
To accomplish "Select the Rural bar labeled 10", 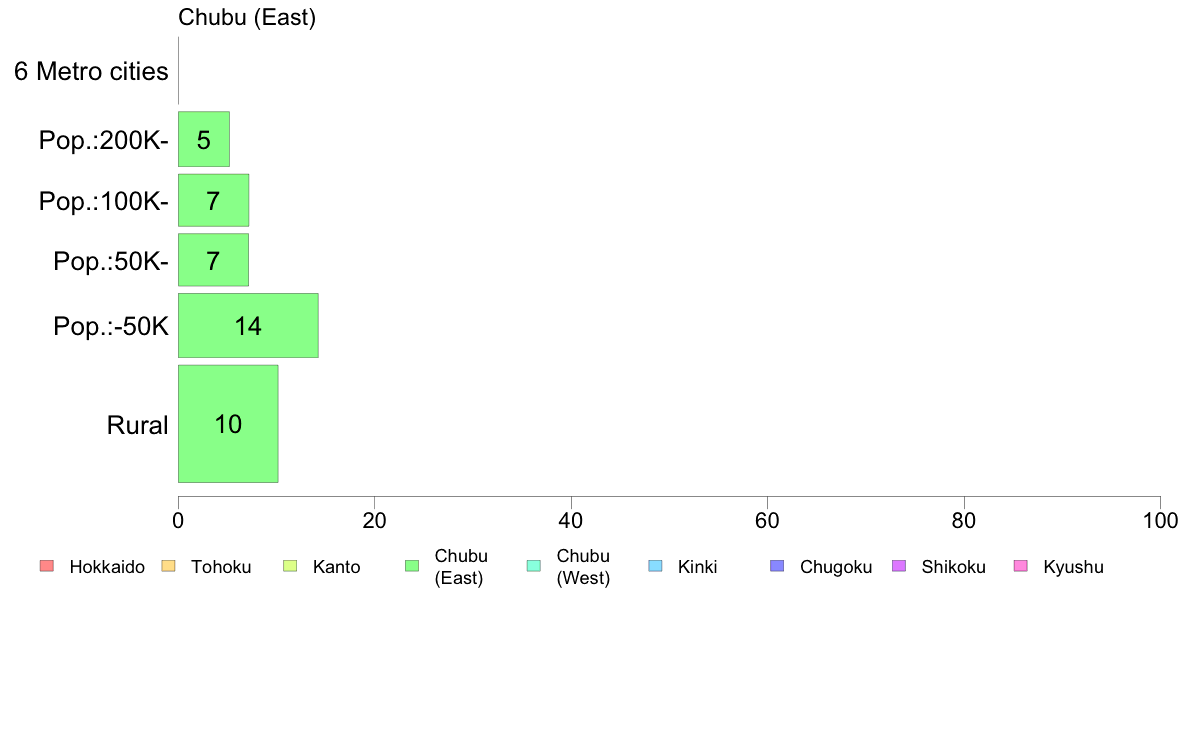I will 228,424.
